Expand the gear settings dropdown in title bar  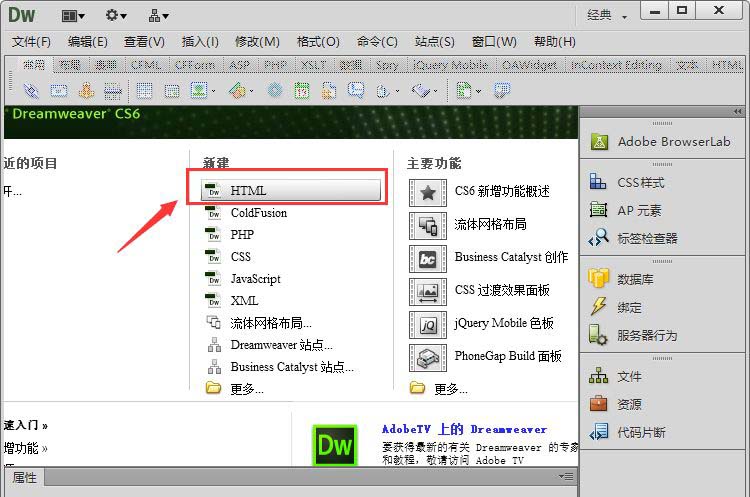click(116, 15)
